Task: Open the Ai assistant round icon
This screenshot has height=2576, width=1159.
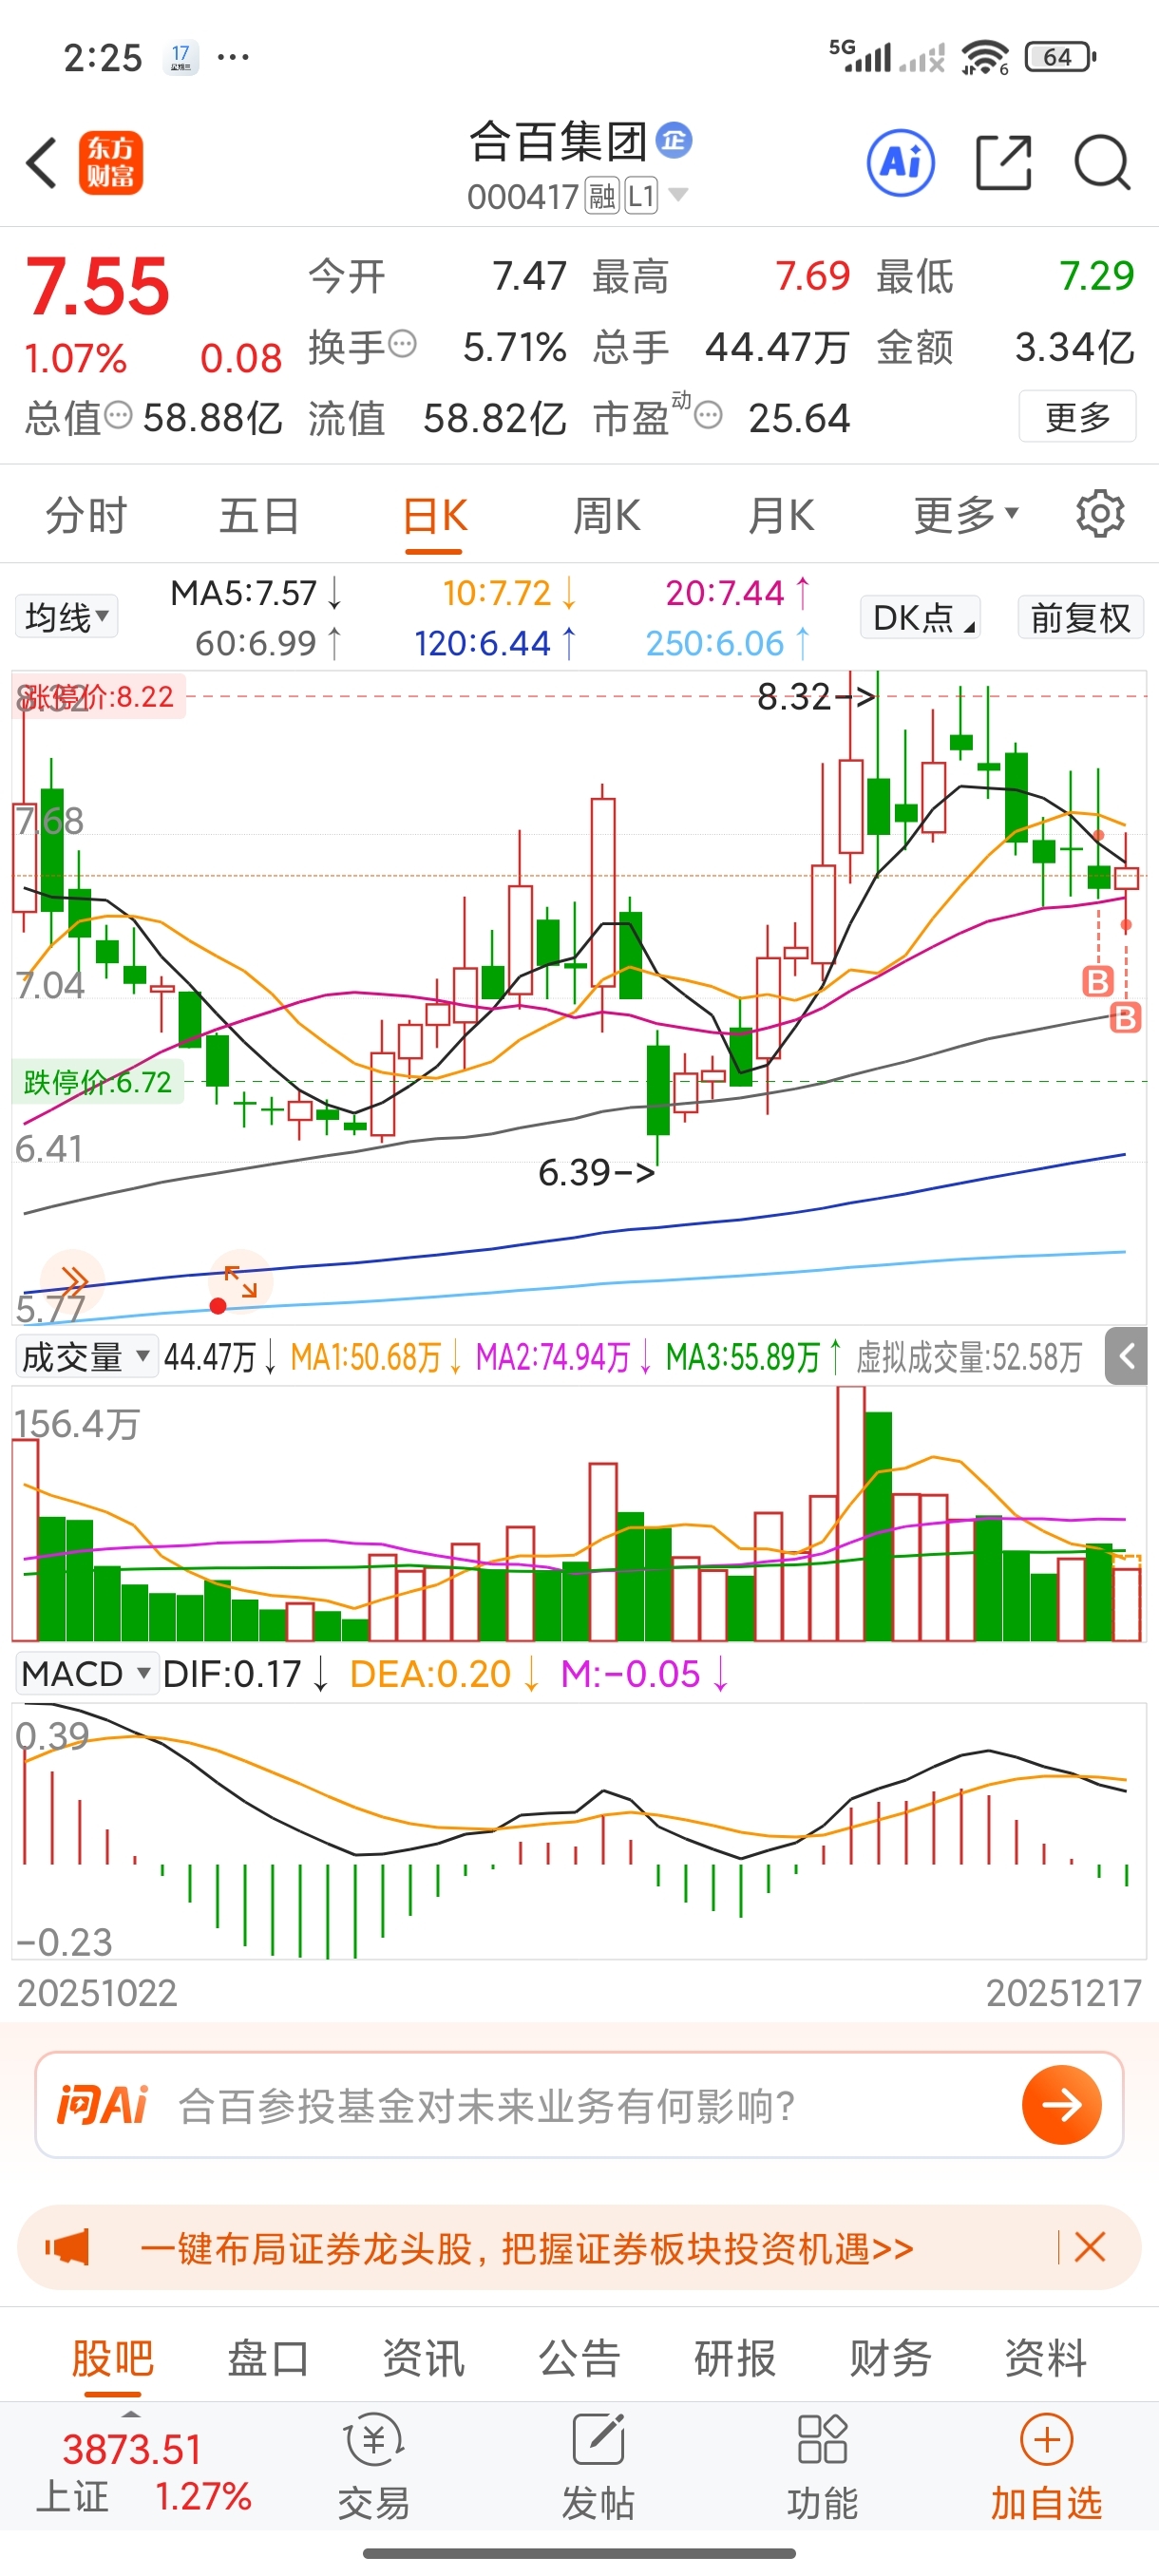Action: pyautogui.click(x=901, y=162)
